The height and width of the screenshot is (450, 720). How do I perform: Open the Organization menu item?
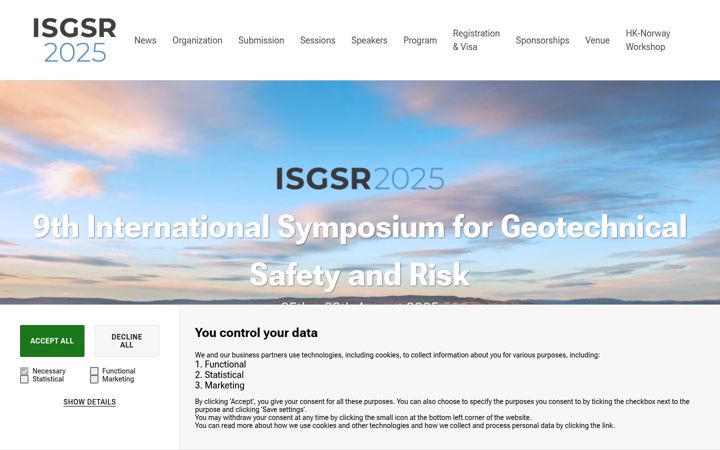[197, 40]
